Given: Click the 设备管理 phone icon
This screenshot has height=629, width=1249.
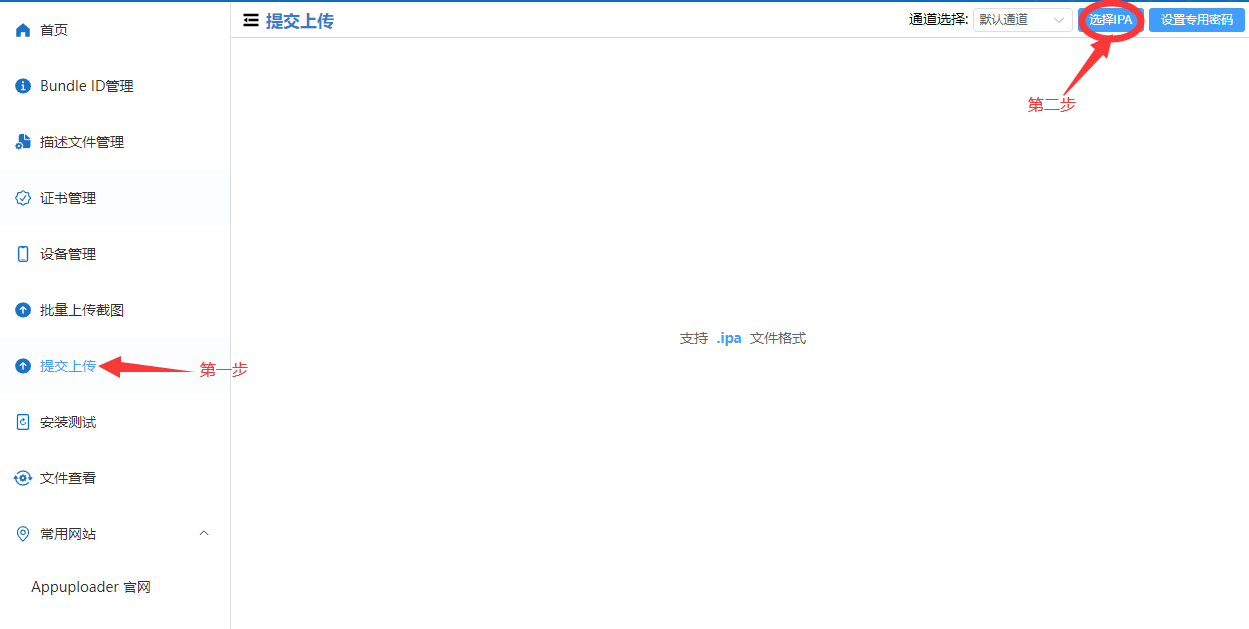Looking at the screenshot, I should [x=23, y=255].
